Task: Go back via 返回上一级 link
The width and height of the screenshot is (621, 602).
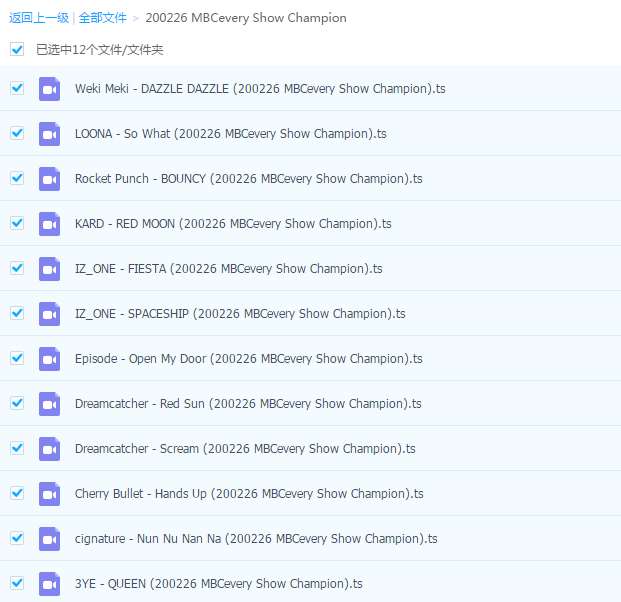Action: [x=39, y=18]
